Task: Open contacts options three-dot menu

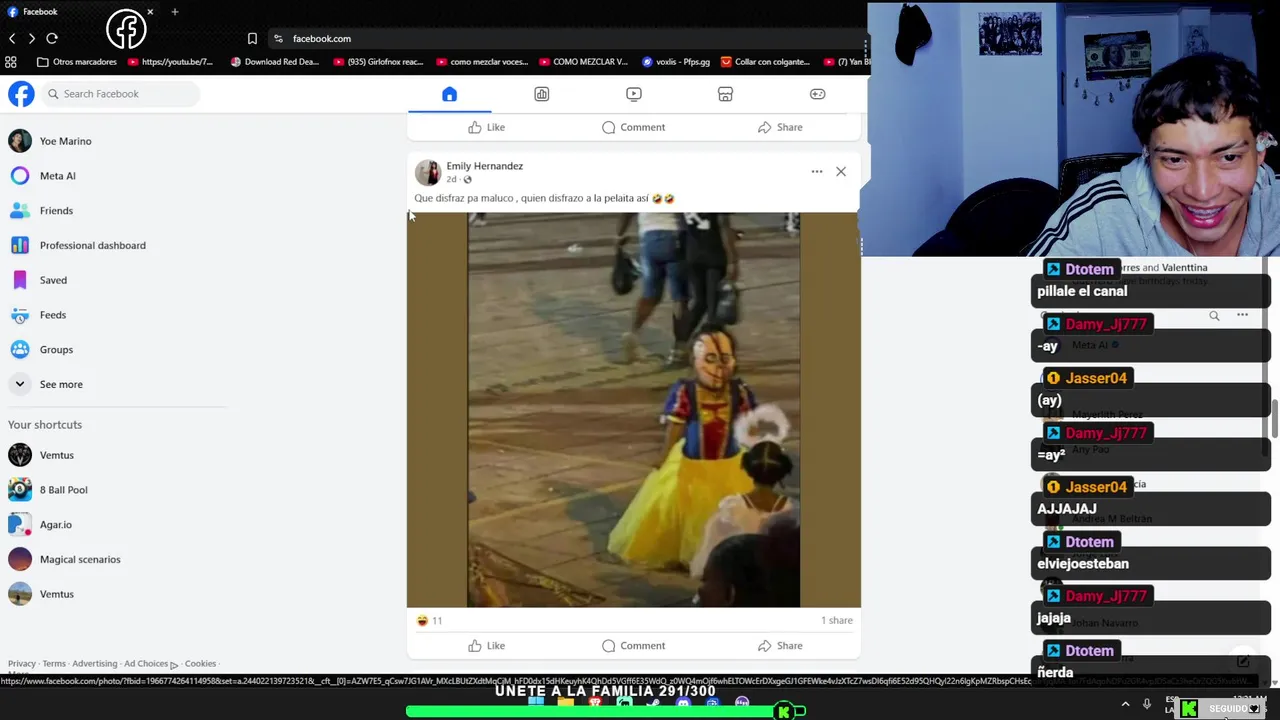Action: [1242, 316]
